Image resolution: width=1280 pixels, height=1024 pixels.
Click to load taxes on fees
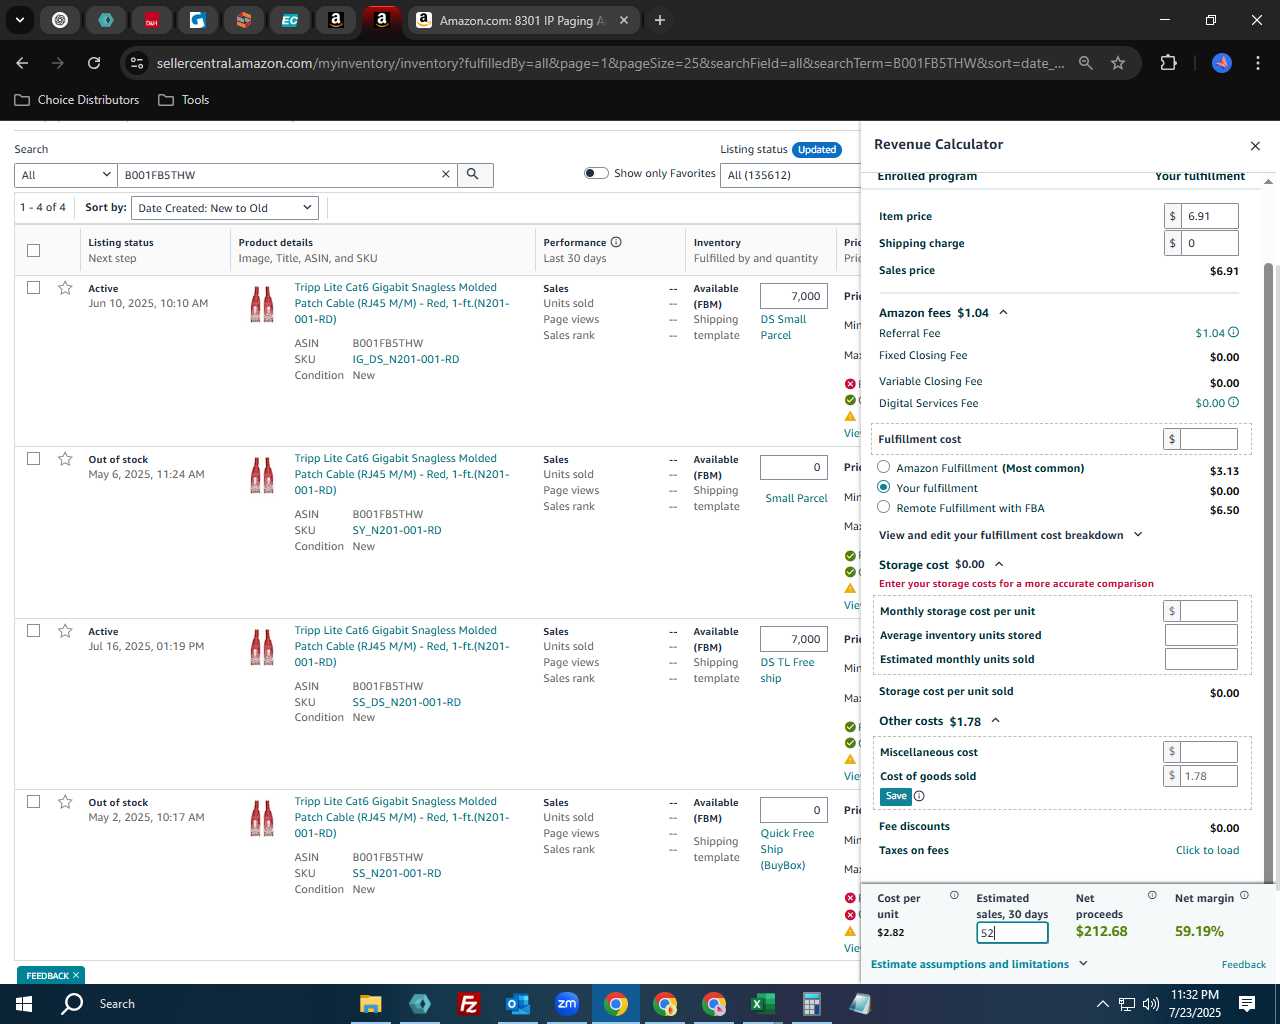[x=1207, y=850]
